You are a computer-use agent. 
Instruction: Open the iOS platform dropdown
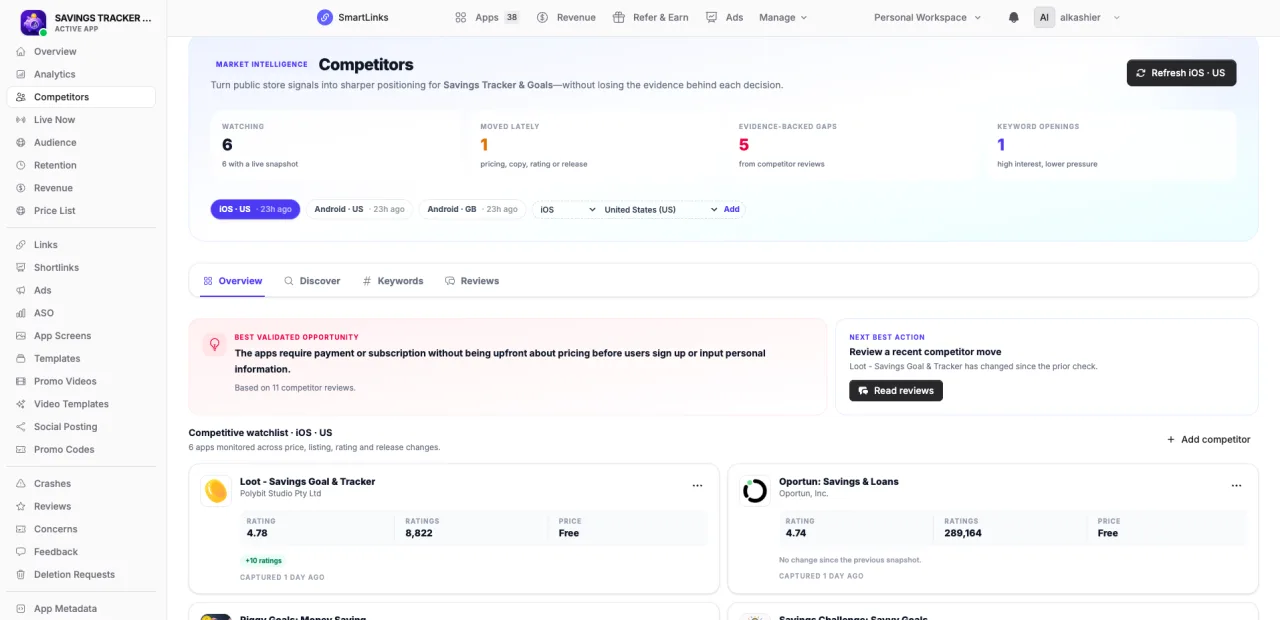coord(567,209)
